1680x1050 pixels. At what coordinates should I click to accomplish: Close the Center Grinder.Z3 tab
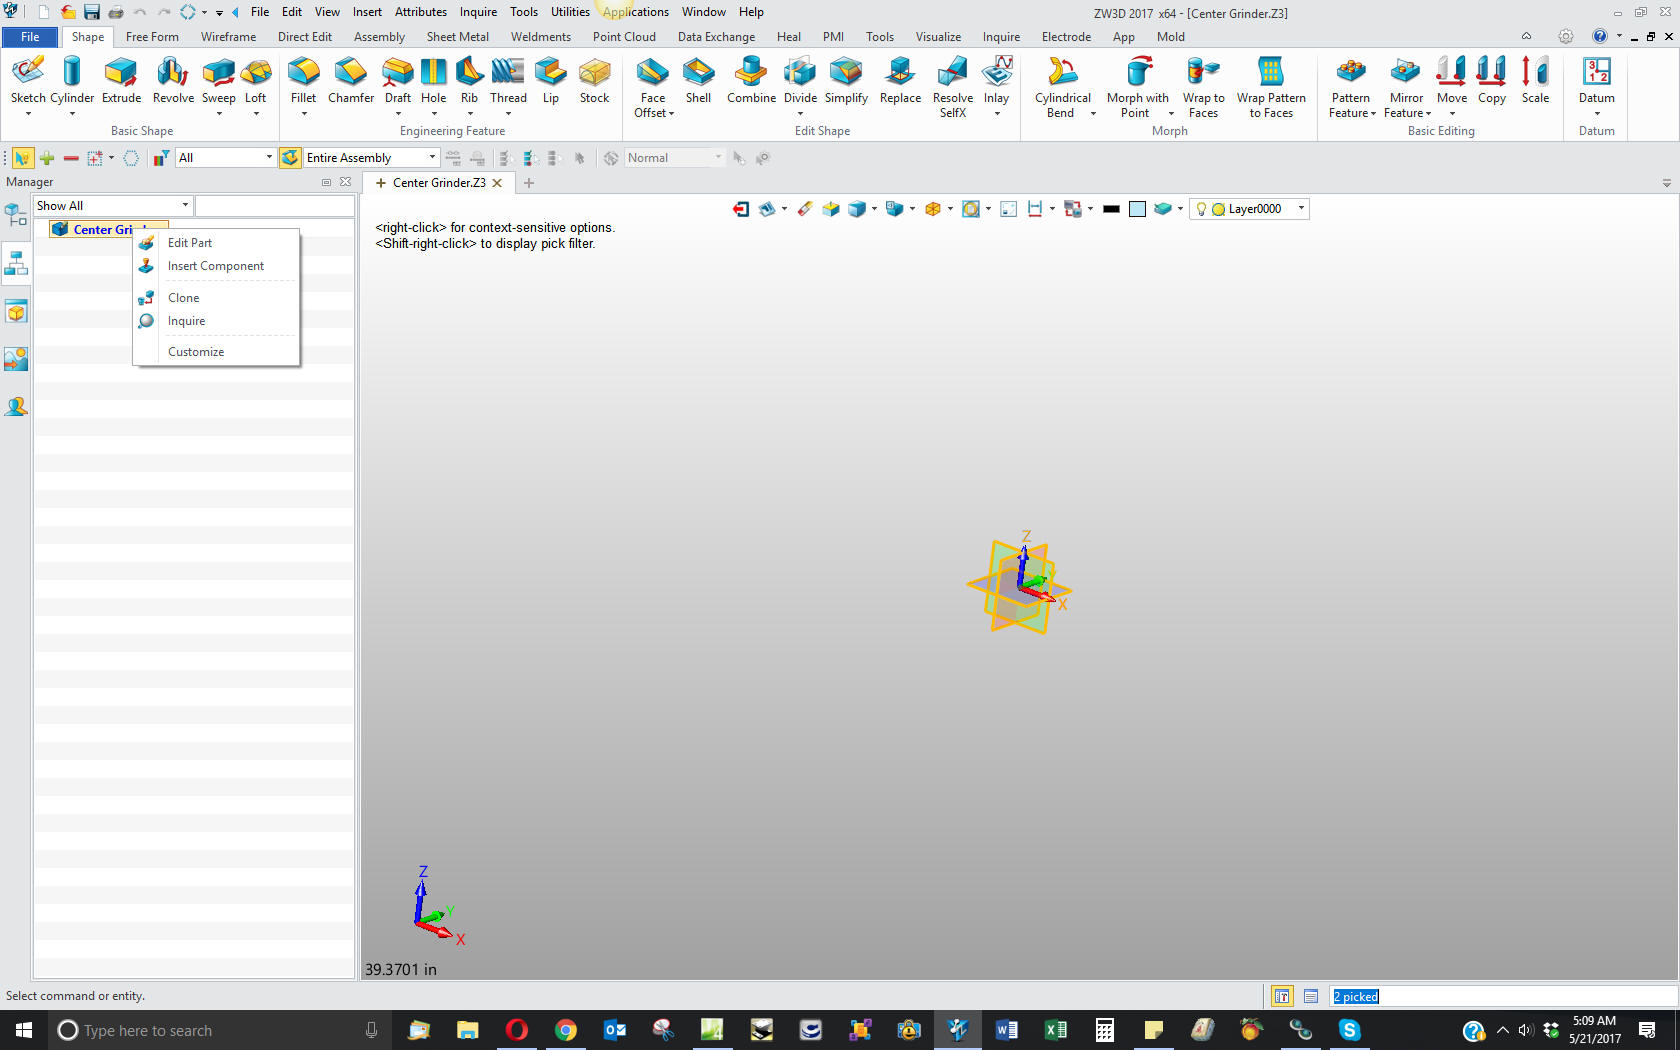click(497, 183)
